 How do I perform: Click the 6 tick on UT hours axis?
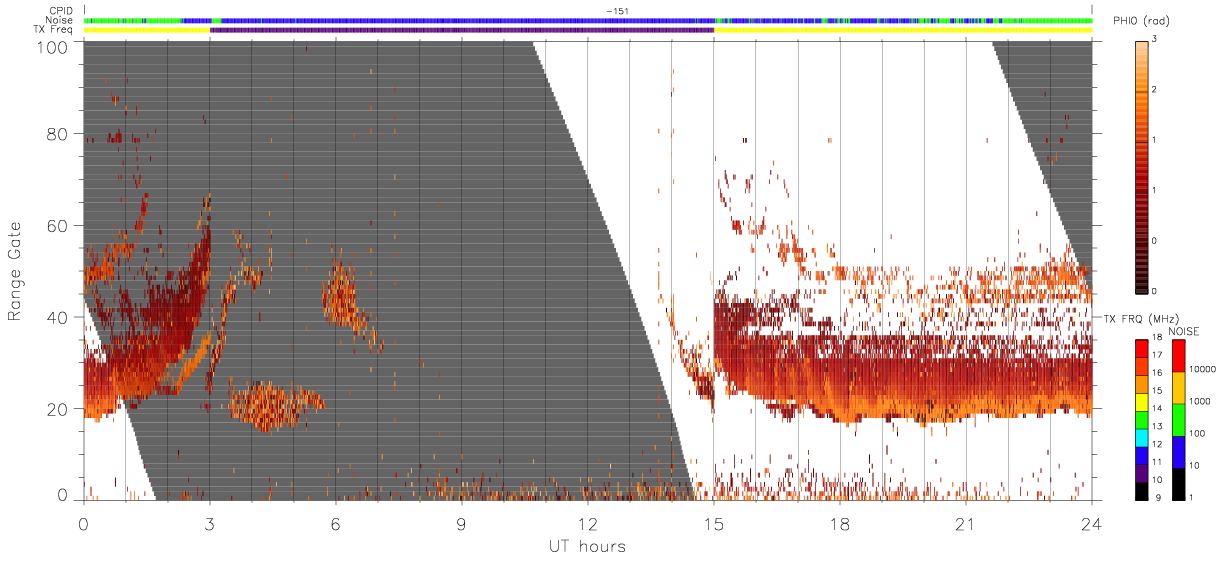[336, 523]
